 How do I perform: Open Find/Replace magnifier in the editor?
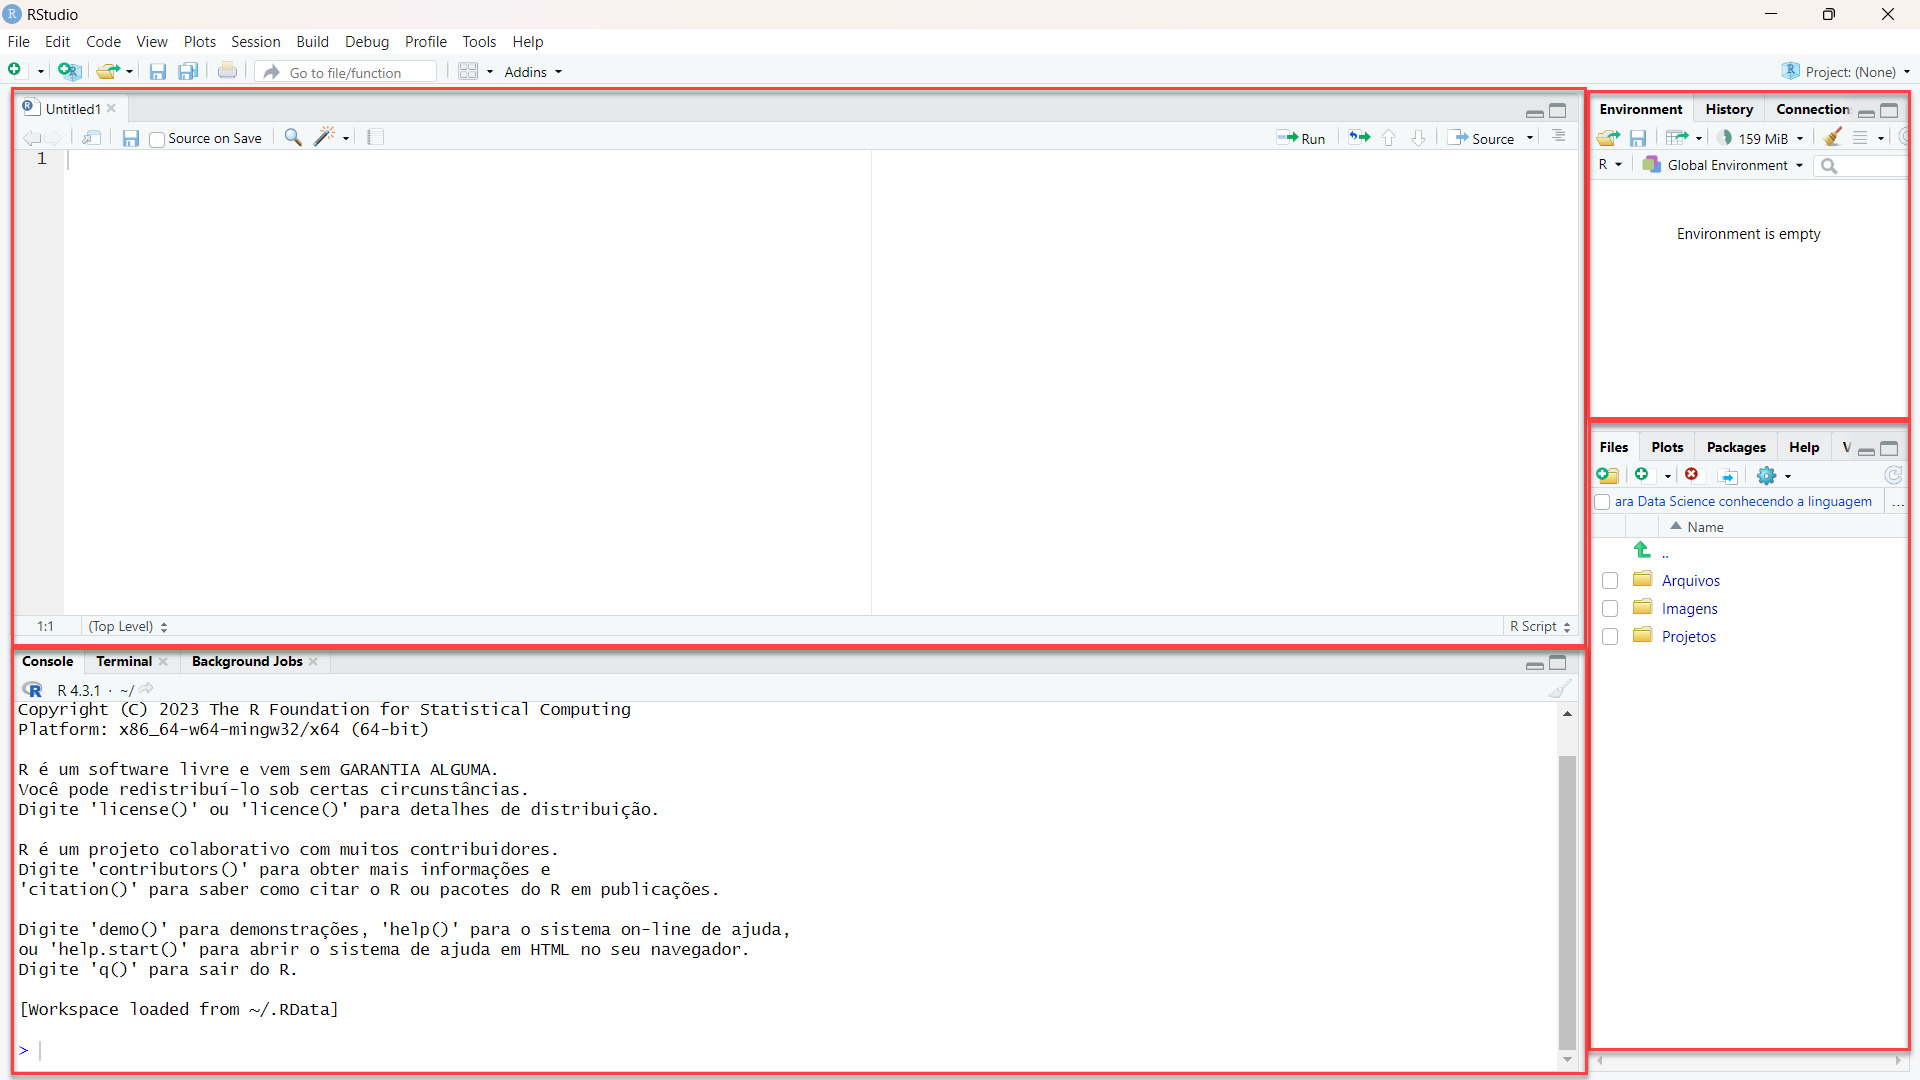point(293,137)
